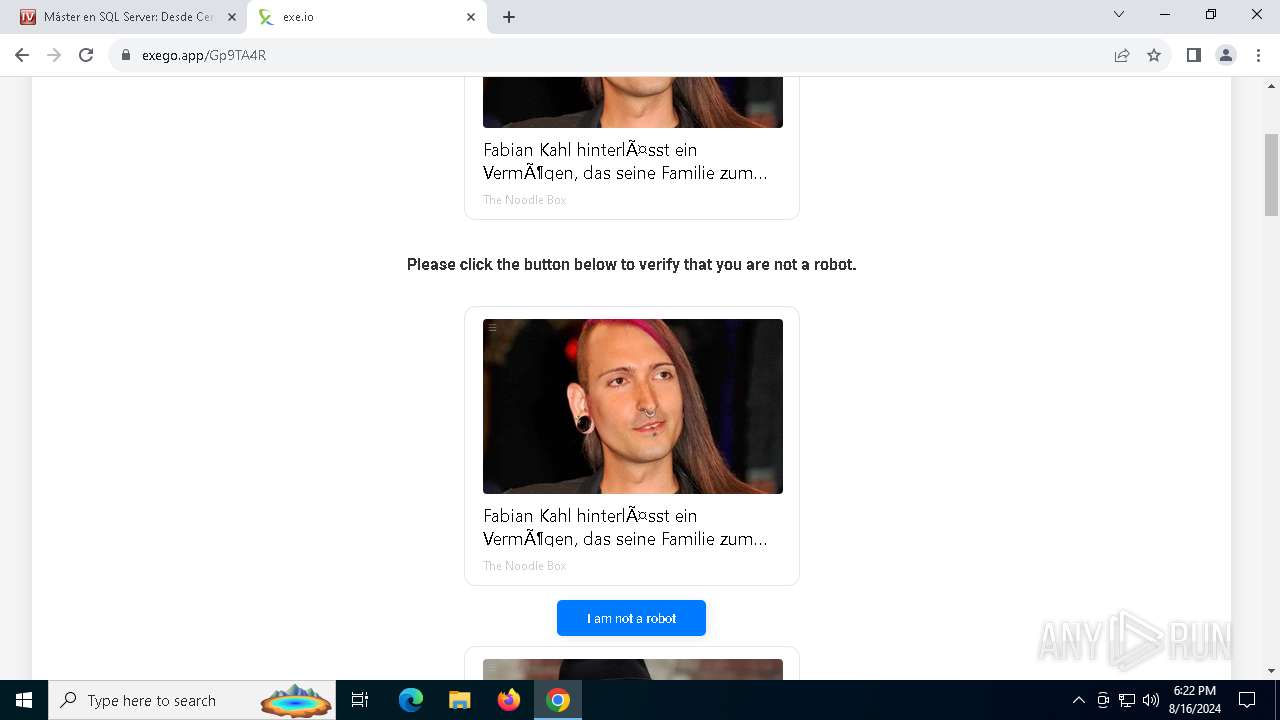The width and height of the screenshot is (1280, 720).
Task: Open the Chrome profile avatar
Action: coord(1225,55)
